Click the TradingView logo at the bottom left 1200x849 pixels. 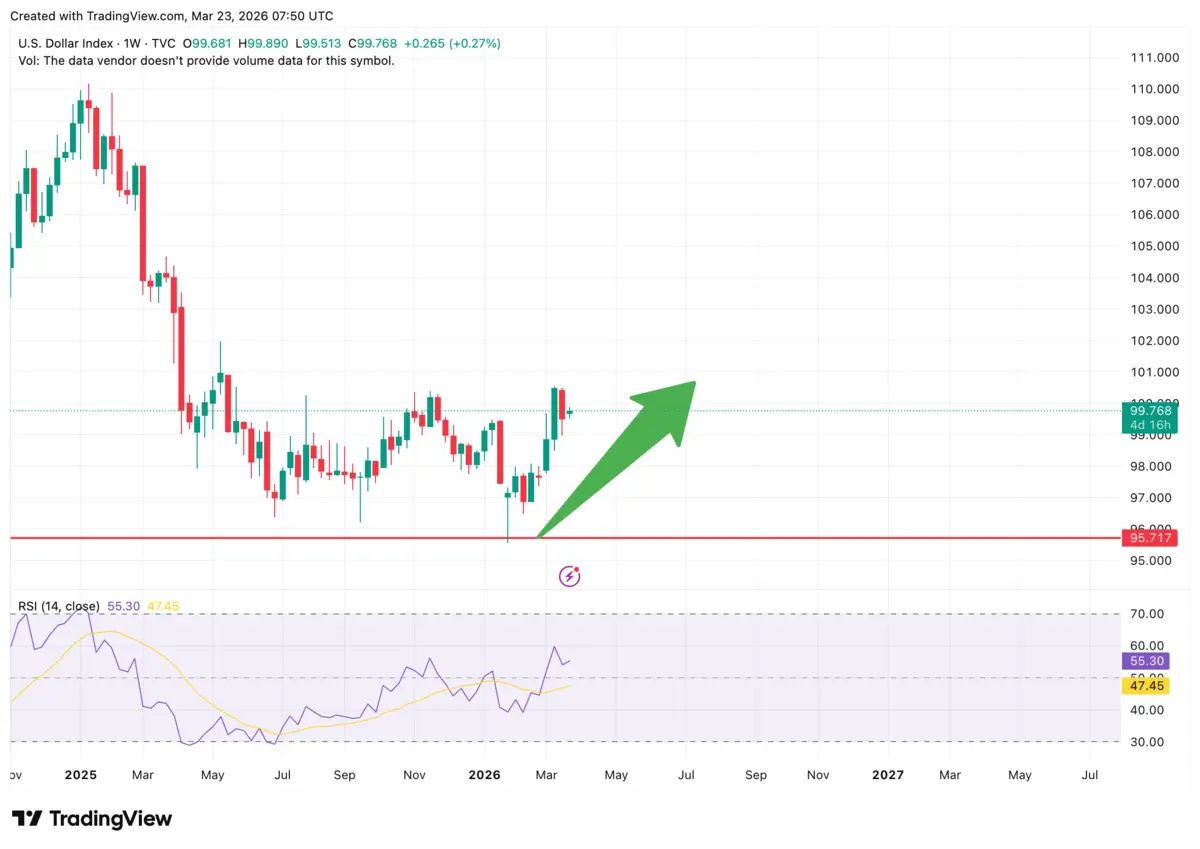coord(90,818)
